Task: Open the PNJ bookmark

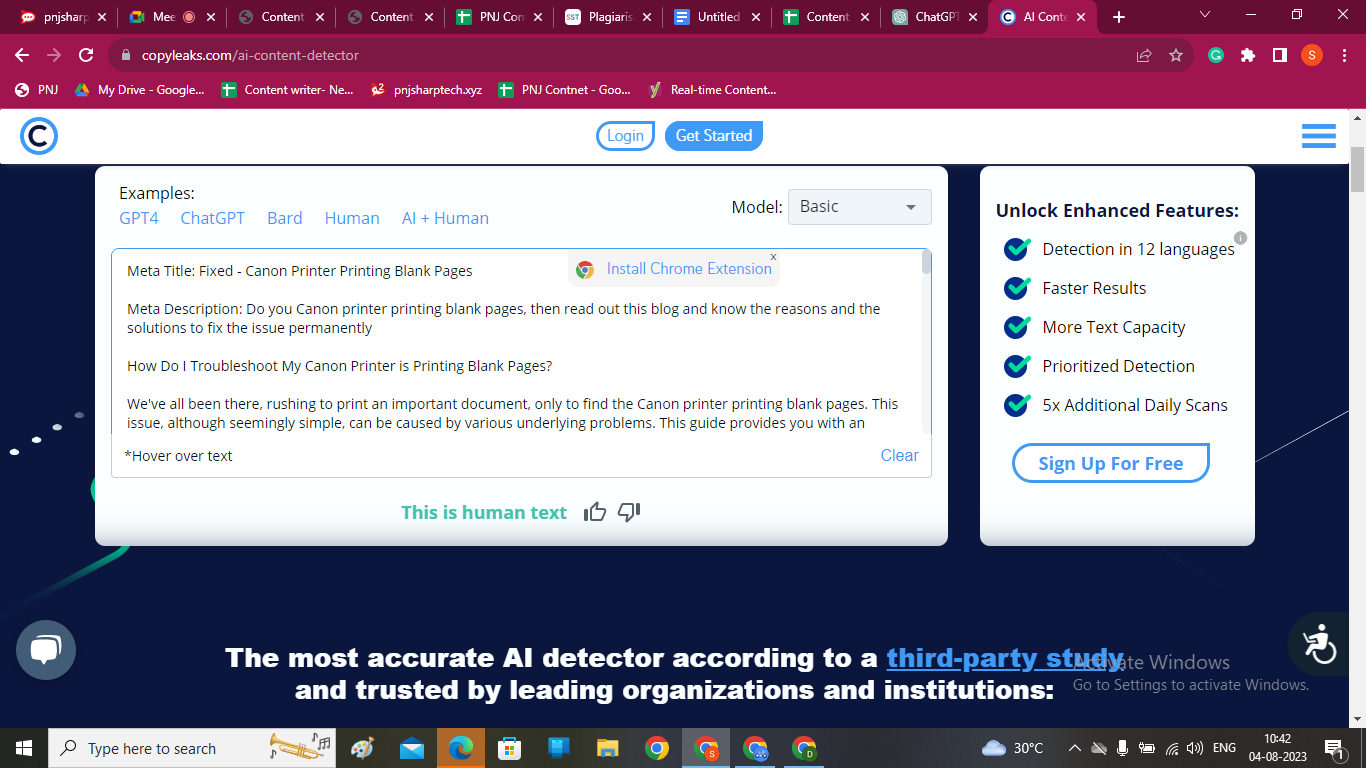Action: (x=37, y=90)
